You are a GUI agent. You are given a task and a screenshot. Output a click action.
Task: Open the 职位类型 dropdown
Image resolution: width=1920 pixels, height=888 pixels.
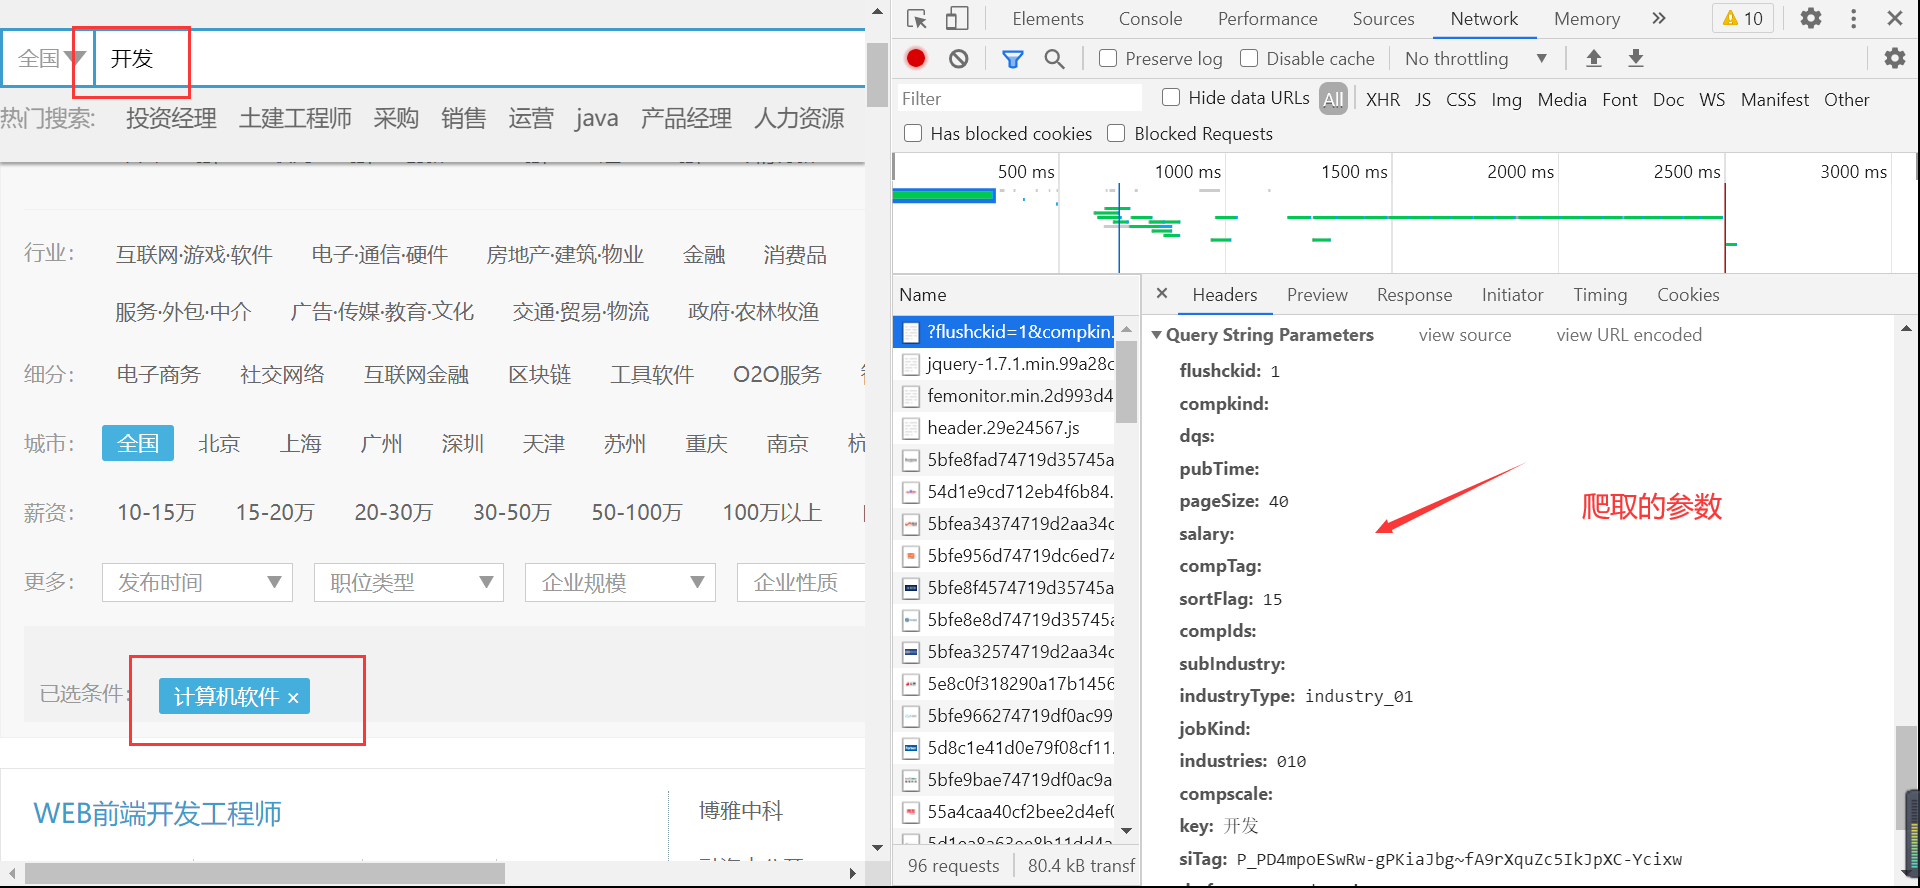tap(409, 582)
